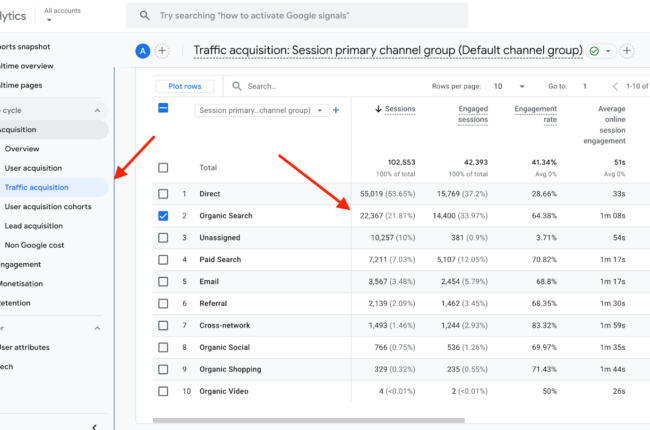Open Engagement section in sidebar
This screenshot has width=650, height=430.
click(x=20, y=265)
